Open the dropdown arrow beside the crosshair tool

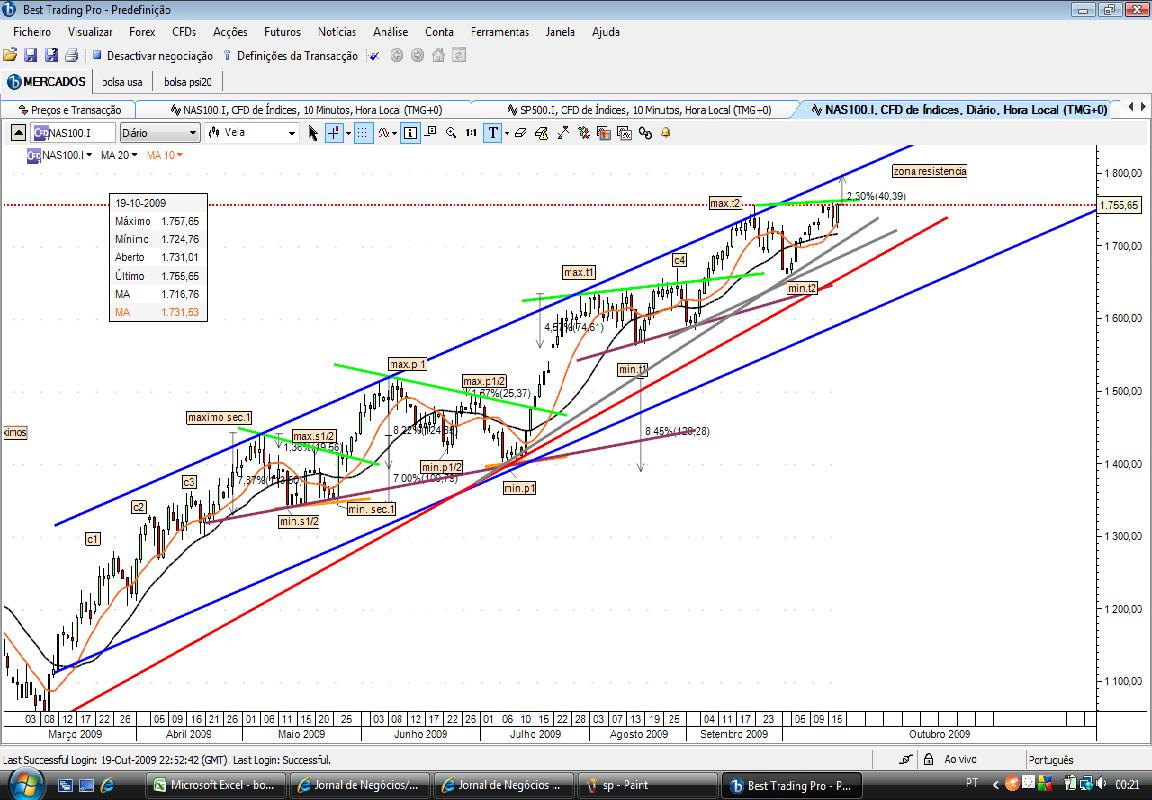coord(348,134)
